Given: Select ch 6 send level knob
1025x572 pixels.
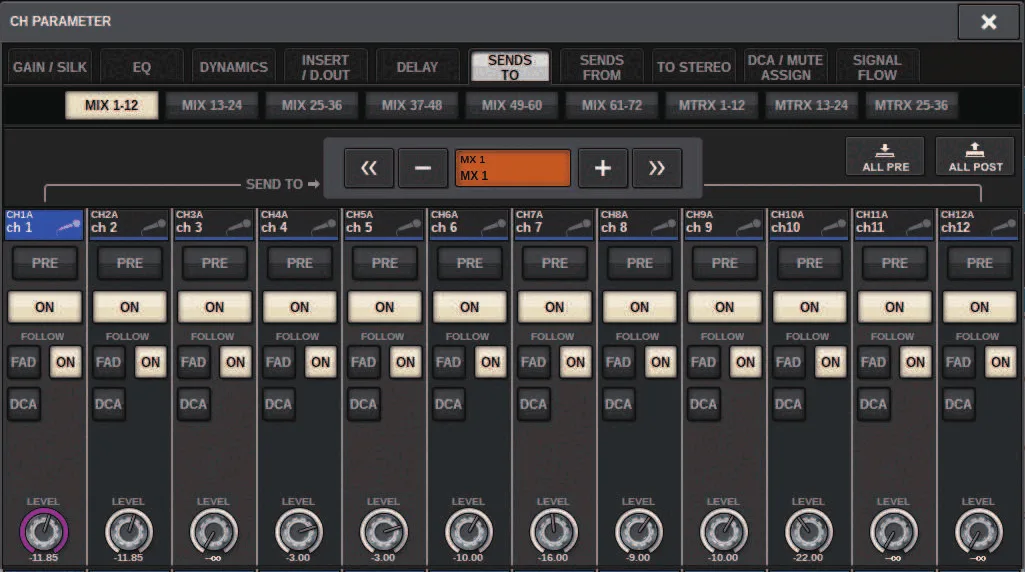Looking at the screenshot, I should click(469, 531).
